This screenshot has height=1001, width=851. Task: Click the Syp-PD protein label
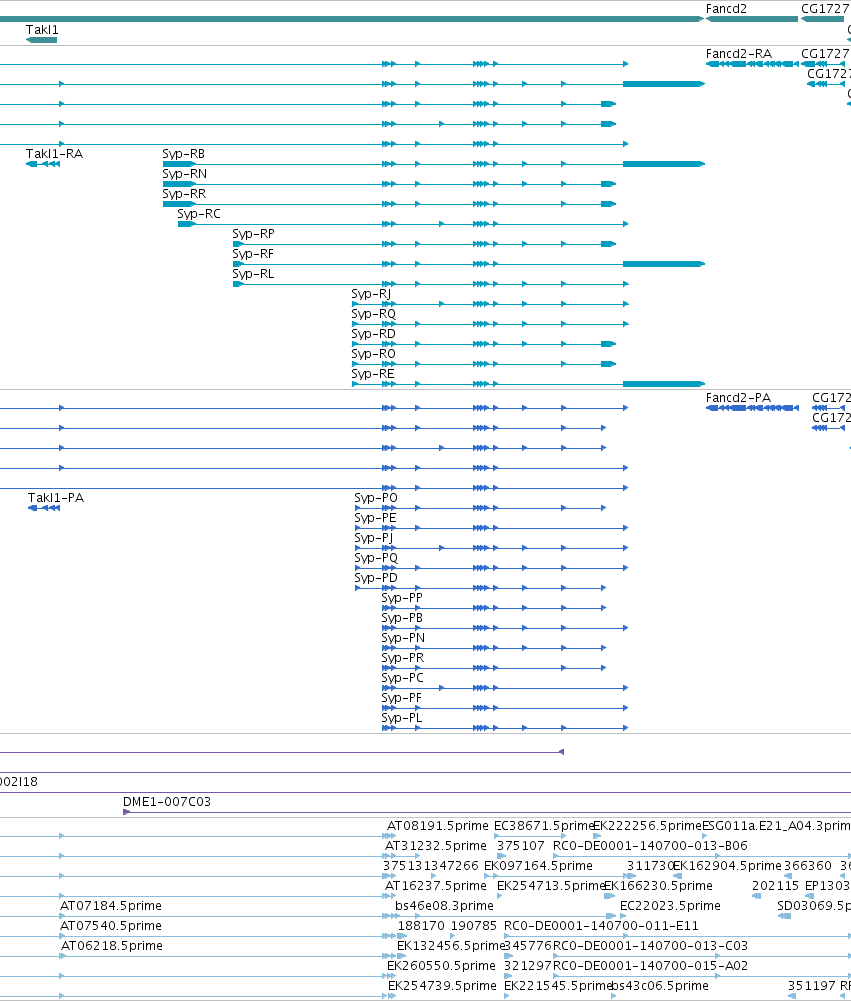point(376,578)
